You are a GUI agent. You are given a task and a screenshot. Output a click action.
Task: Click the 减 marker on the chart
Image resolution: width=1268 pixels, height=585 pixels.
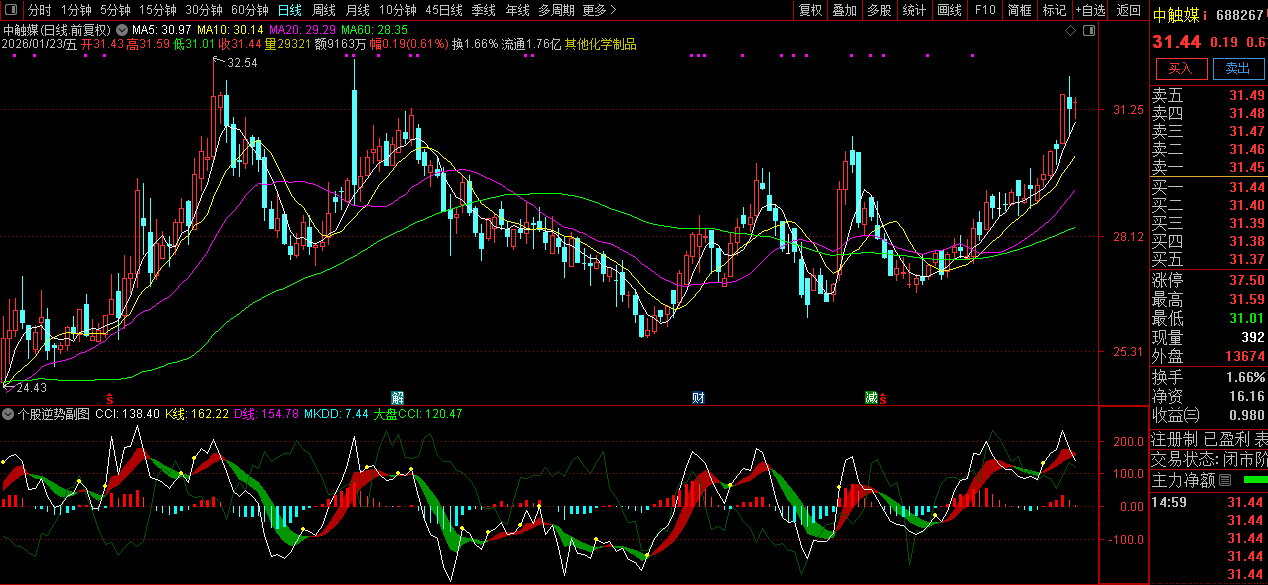coord(871,398)
